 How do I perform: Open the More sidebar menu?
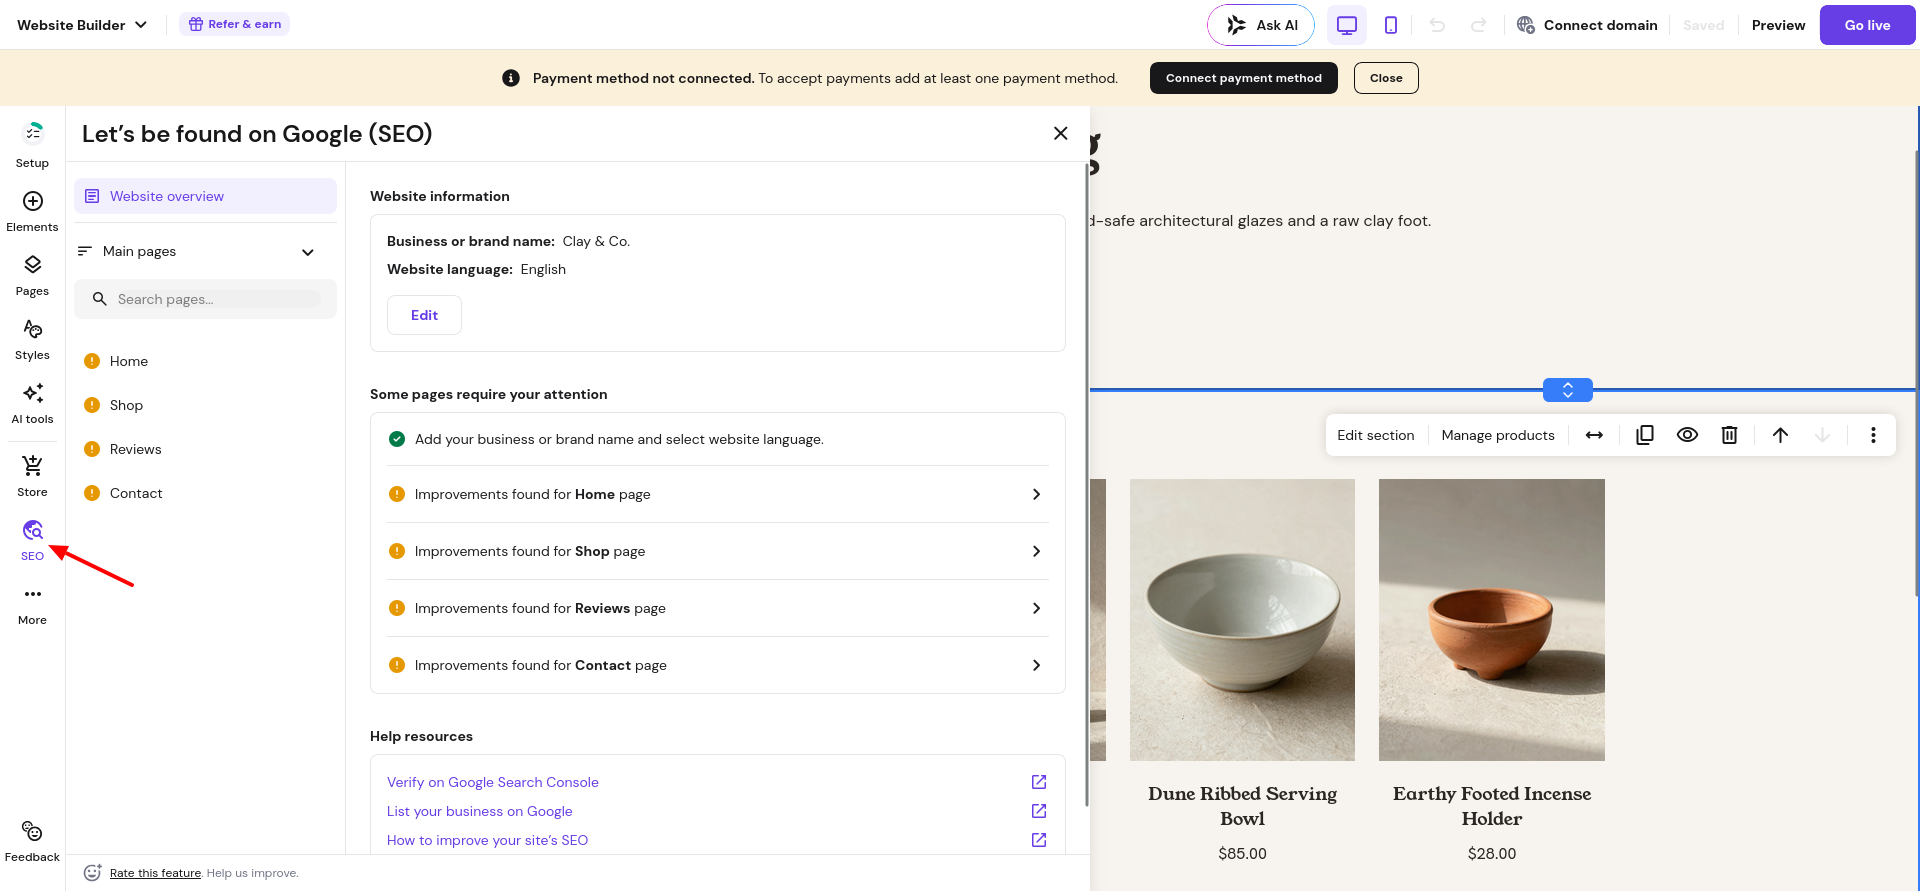pyautogui.click(x=32, y=604)
